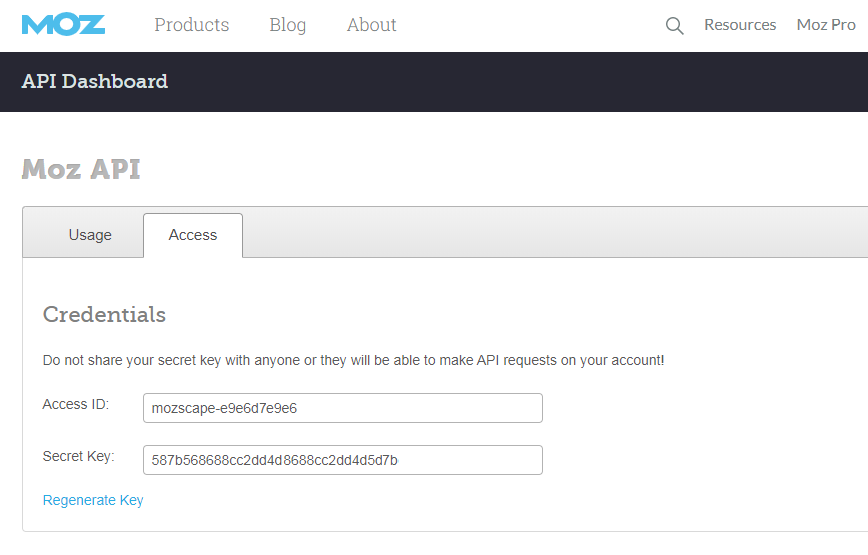Select the Access tab
Viewport: 868px width, 555px height.
tap(193, 235)
